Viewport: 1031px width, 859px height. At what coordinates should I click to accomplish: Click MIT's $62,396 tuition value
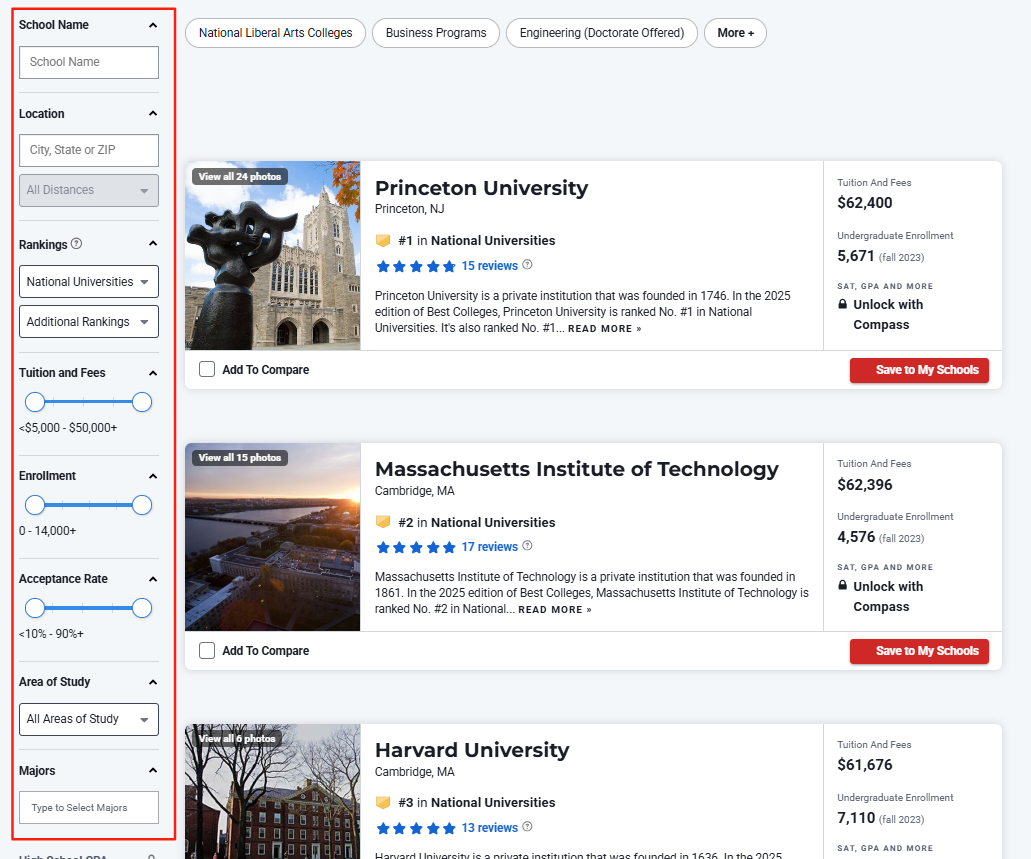[865, 485]
